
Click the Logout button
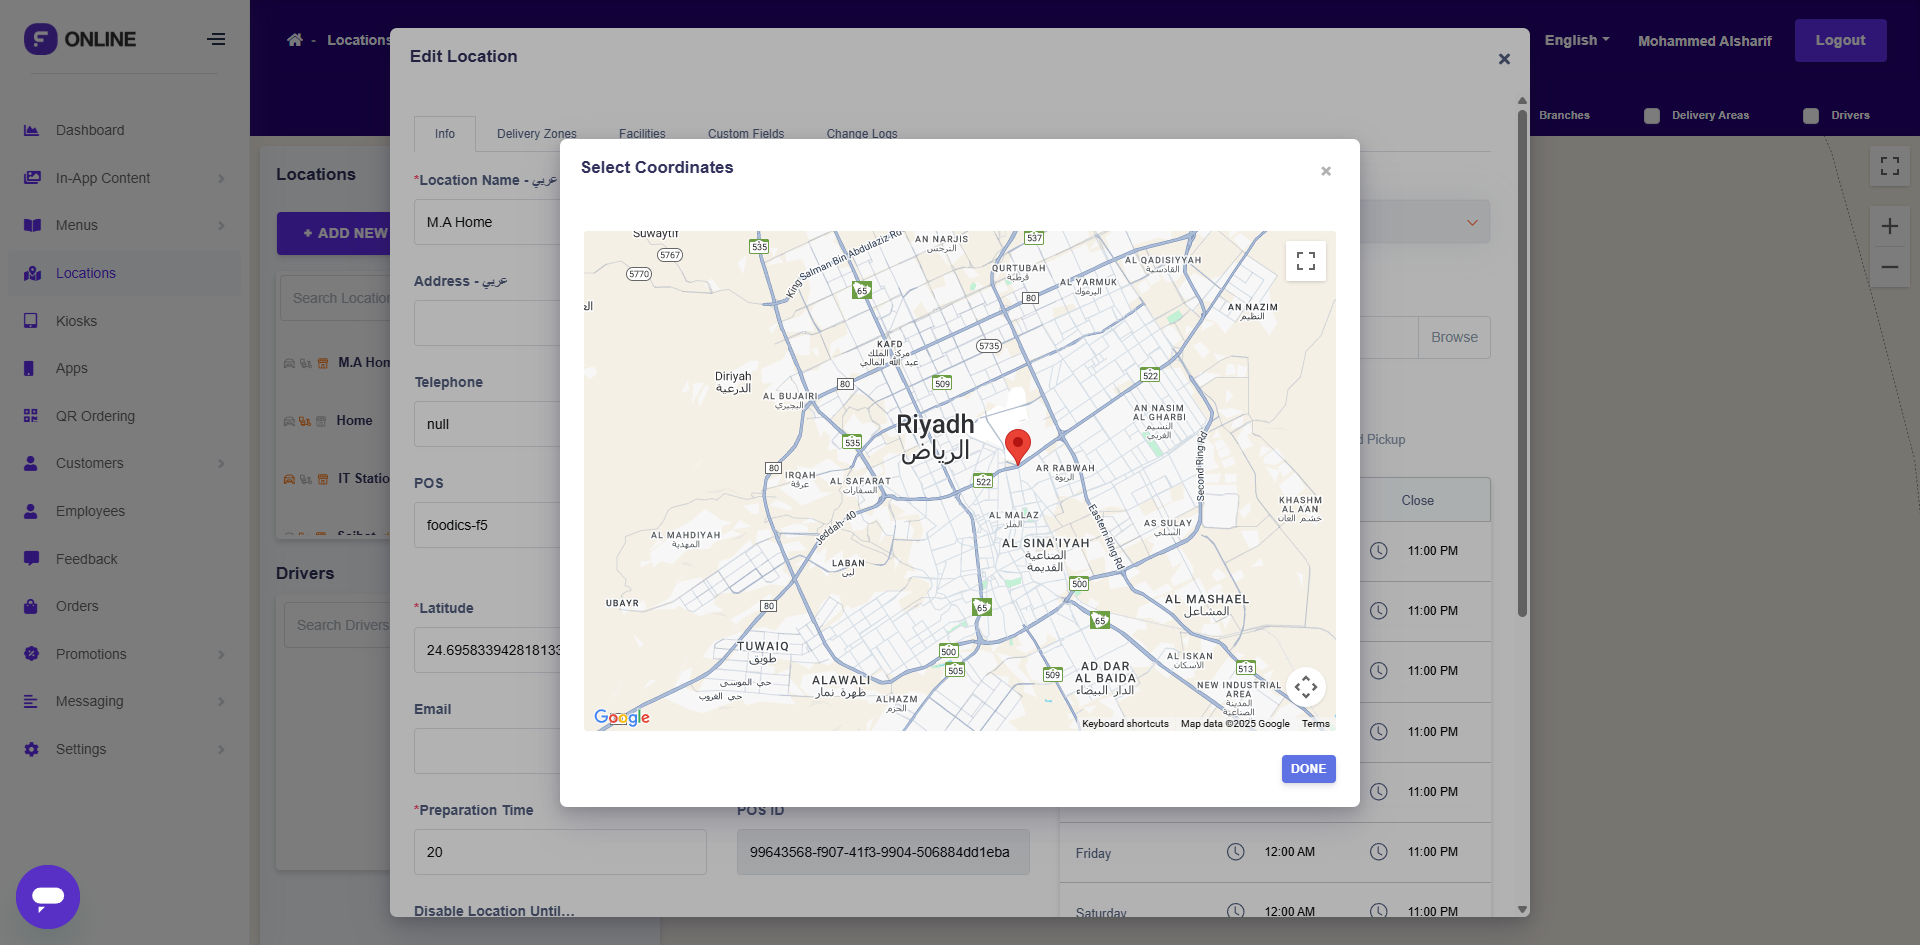pos(1840,40)
